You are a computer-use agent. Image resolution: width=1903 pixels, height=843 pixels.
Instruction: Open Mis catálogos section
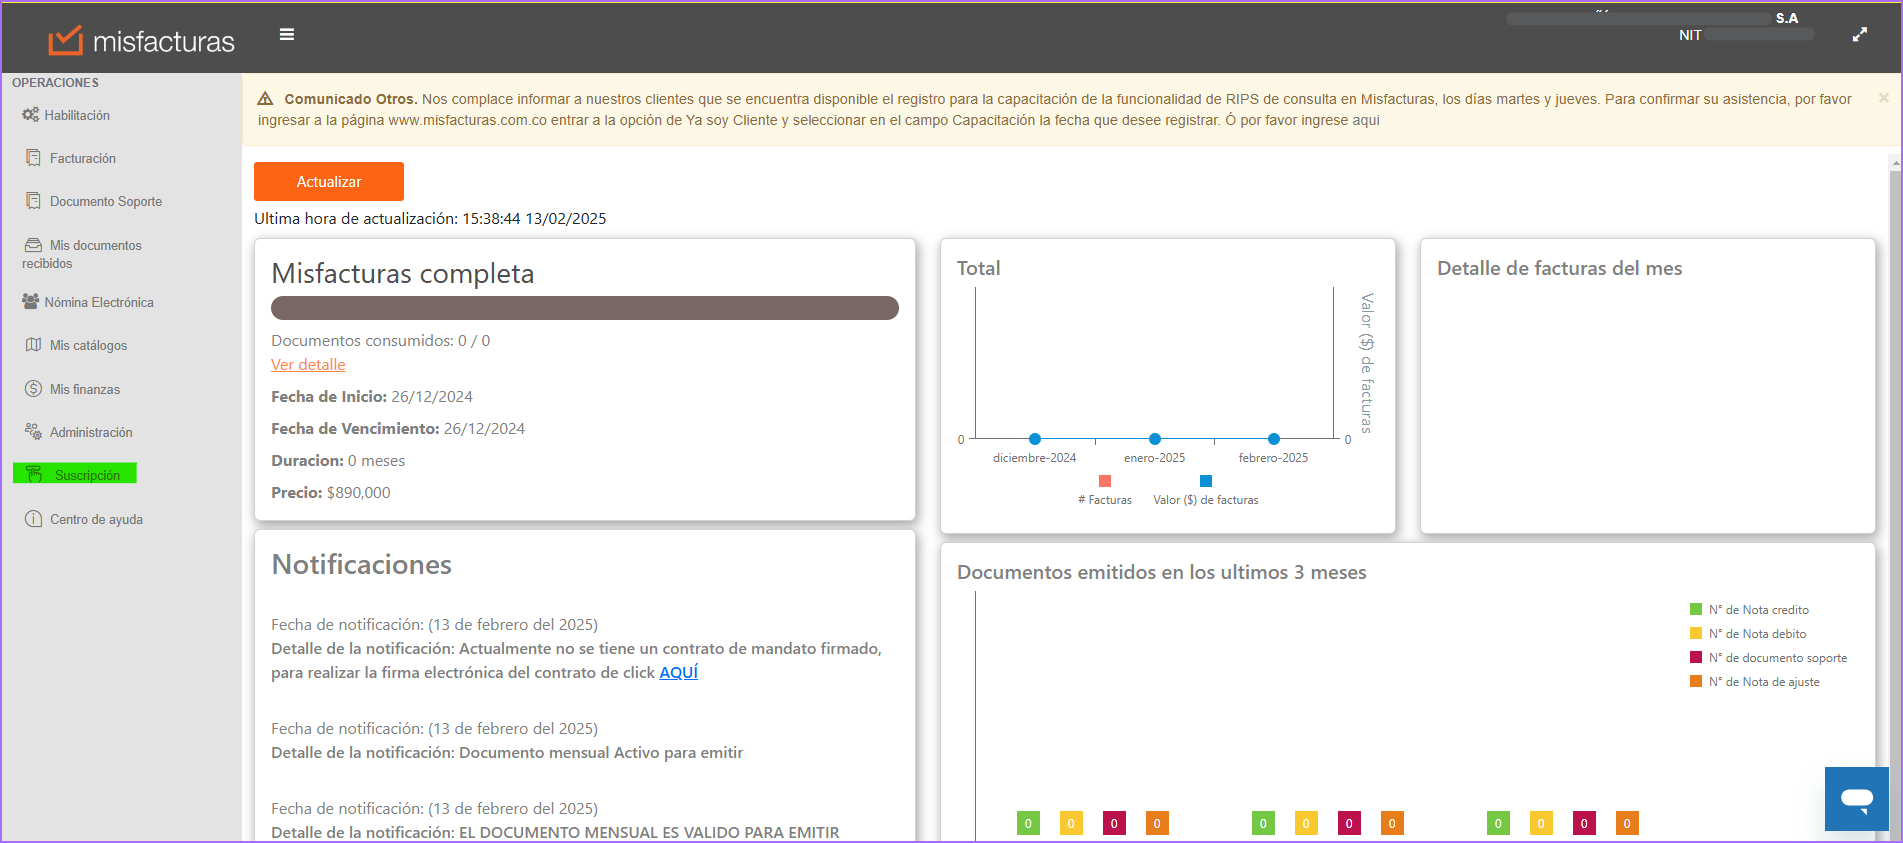click(x=89, y=345)
